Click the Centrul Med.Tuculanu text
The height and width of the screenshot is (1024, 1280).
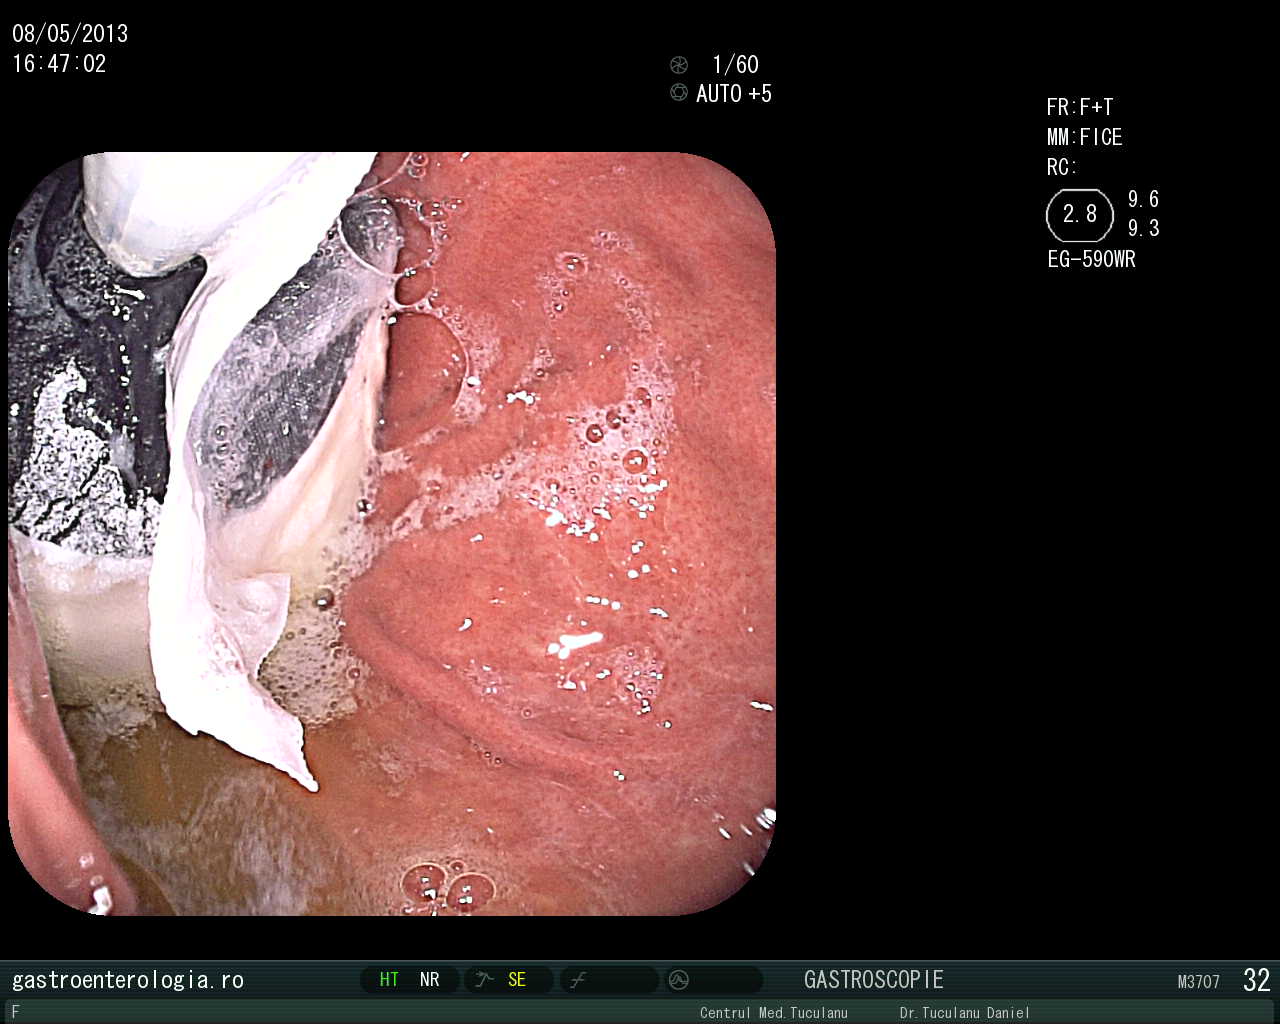(774, 1013)
